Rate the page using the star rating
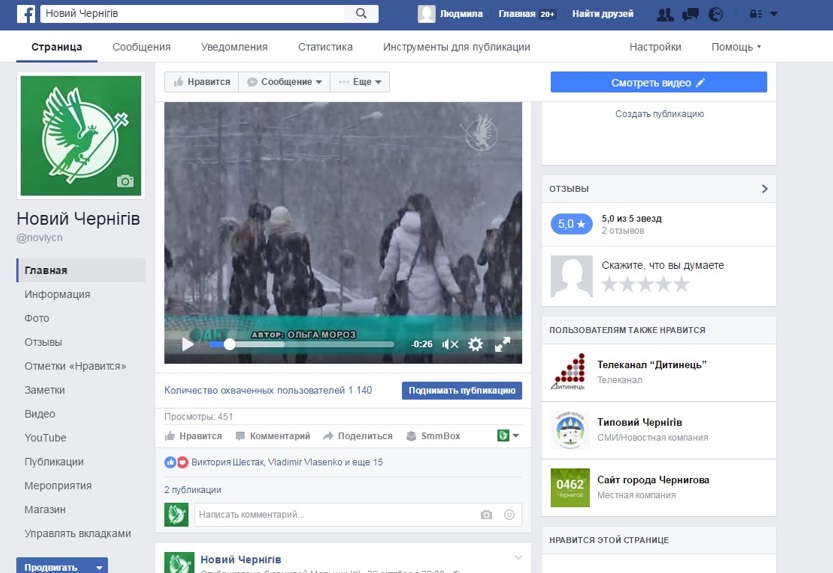Image resolution: width=833 pixels, height=573 pixels. [645, 285]
